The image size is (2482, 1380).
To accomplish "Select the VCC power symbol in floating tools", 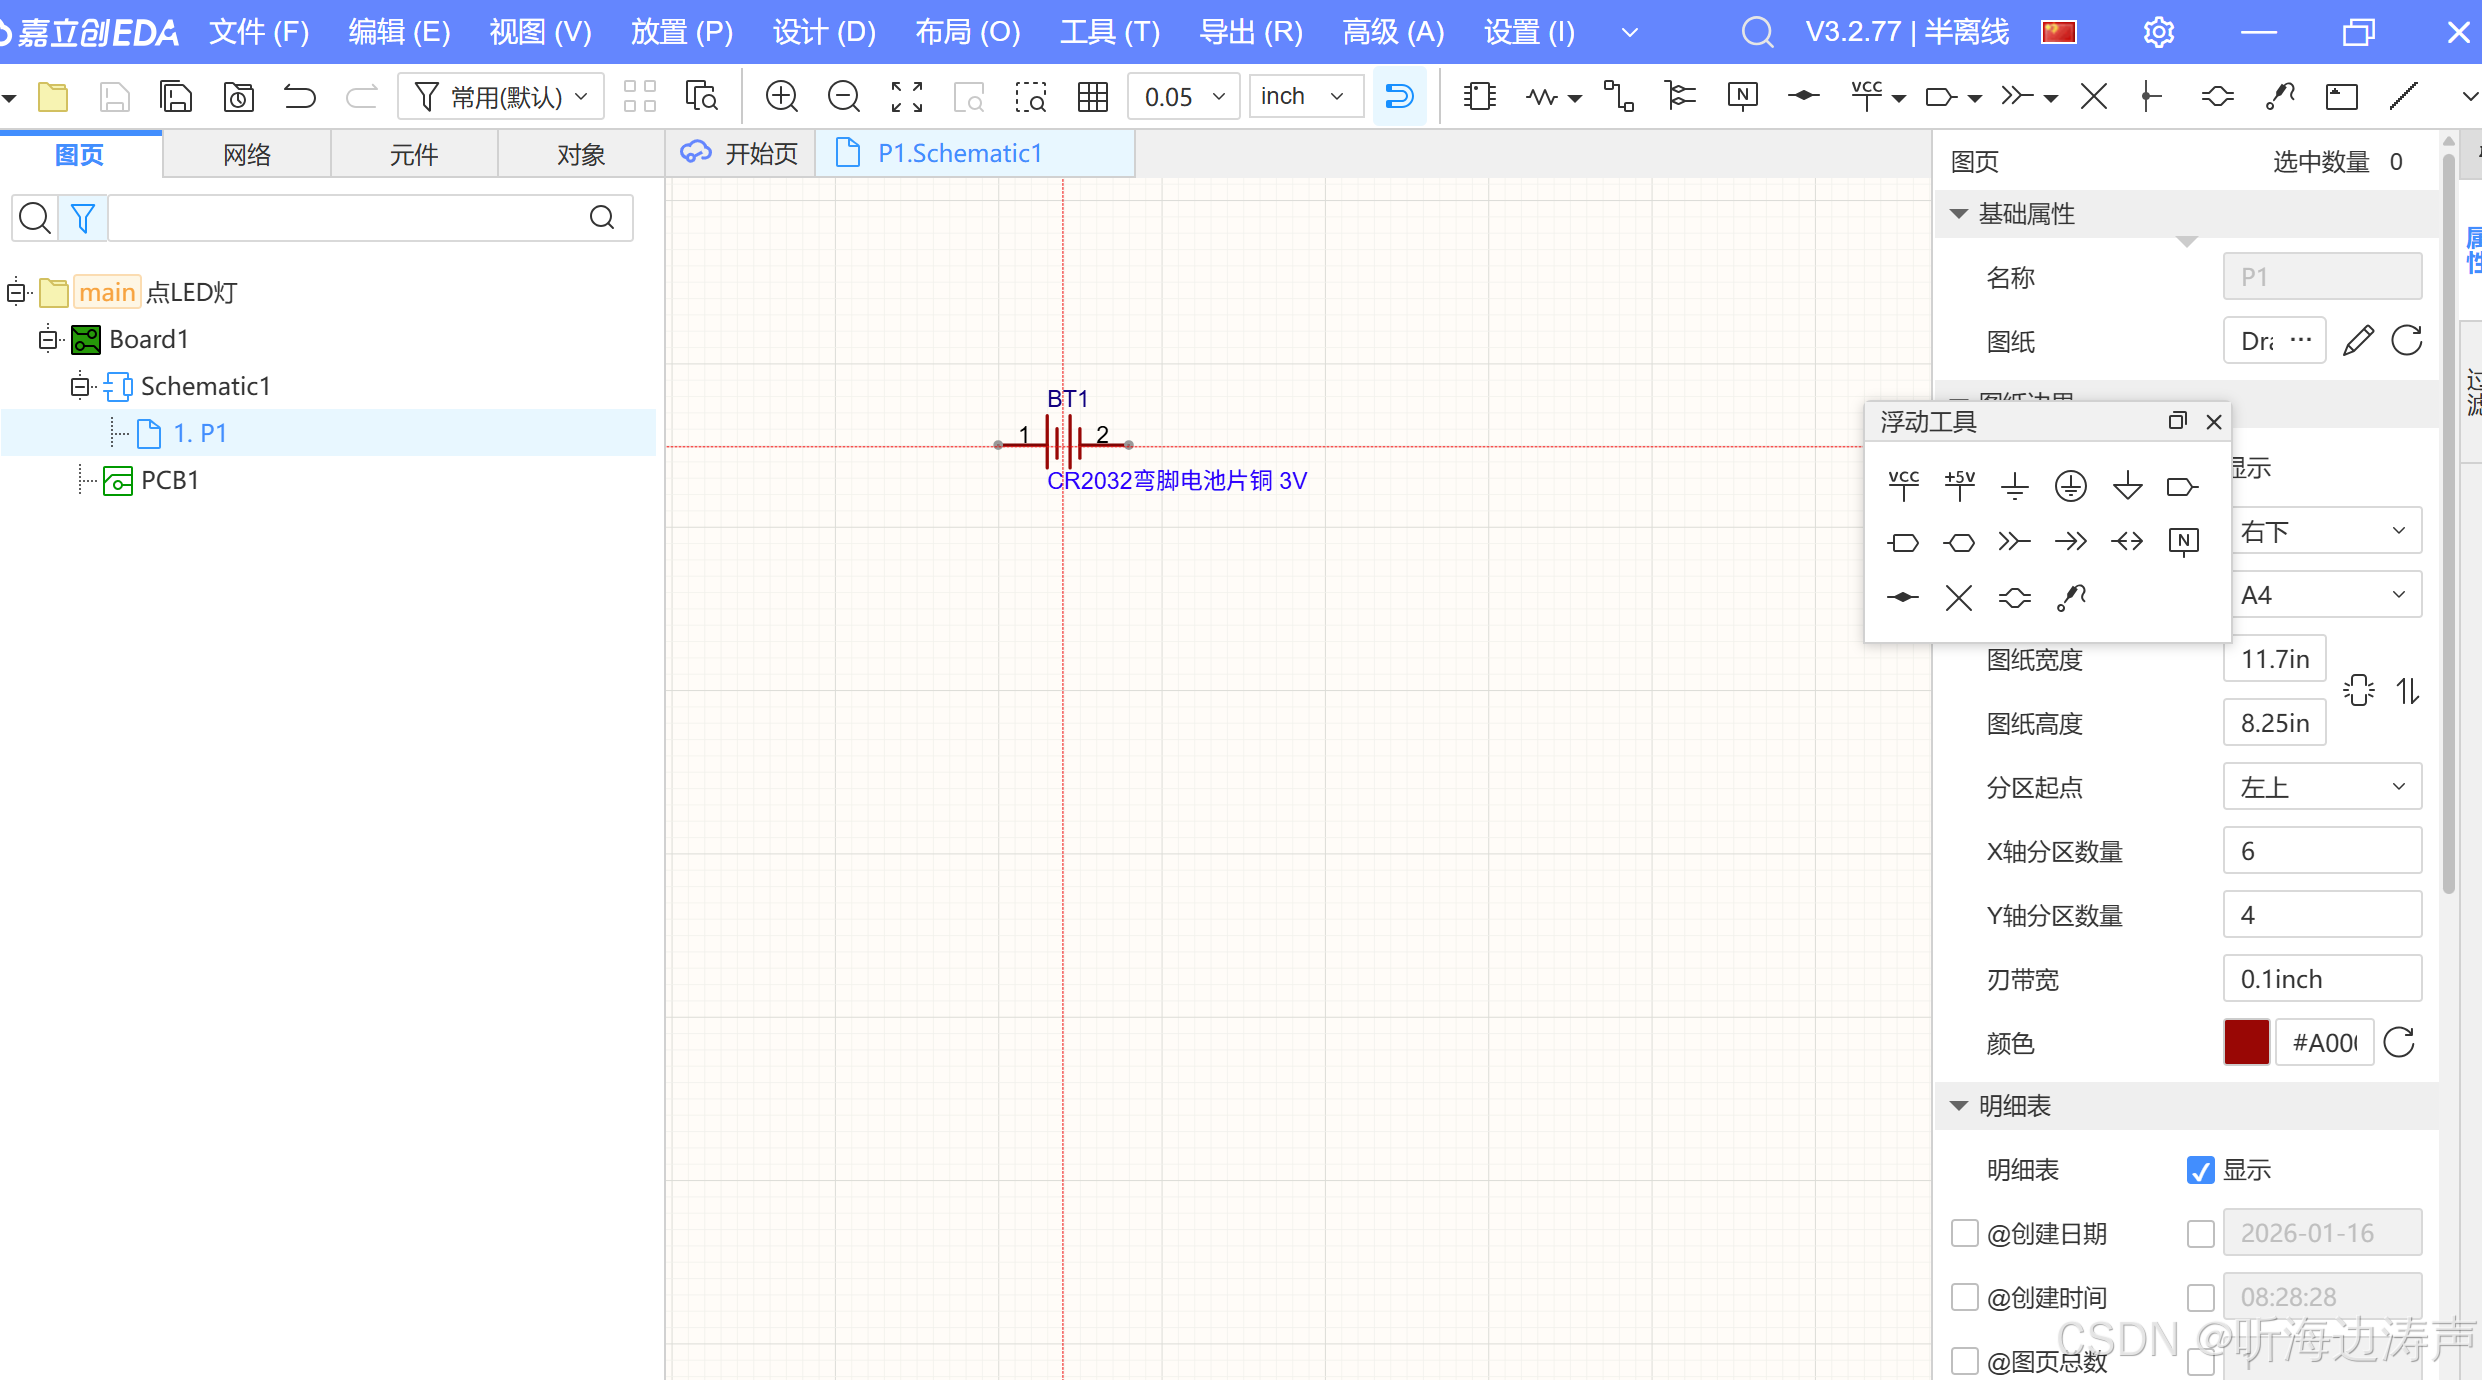I will coord(1903,486).
